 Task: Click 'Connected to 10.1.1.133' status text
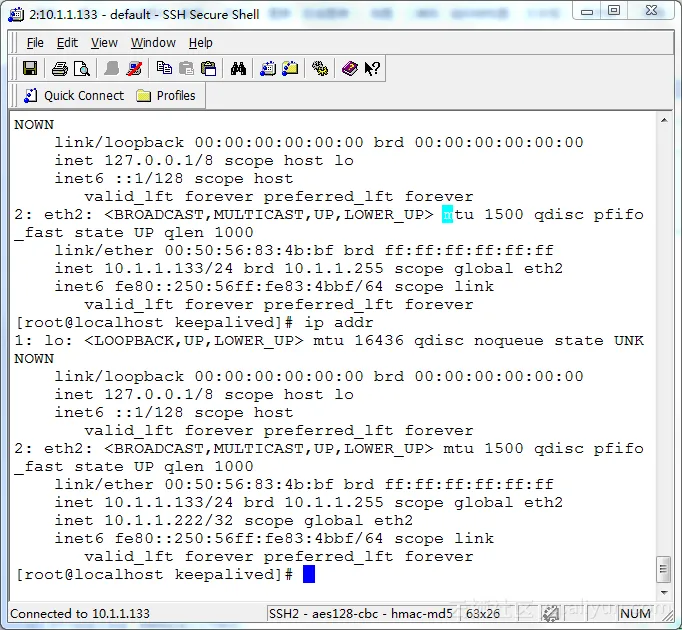point(80,613)
